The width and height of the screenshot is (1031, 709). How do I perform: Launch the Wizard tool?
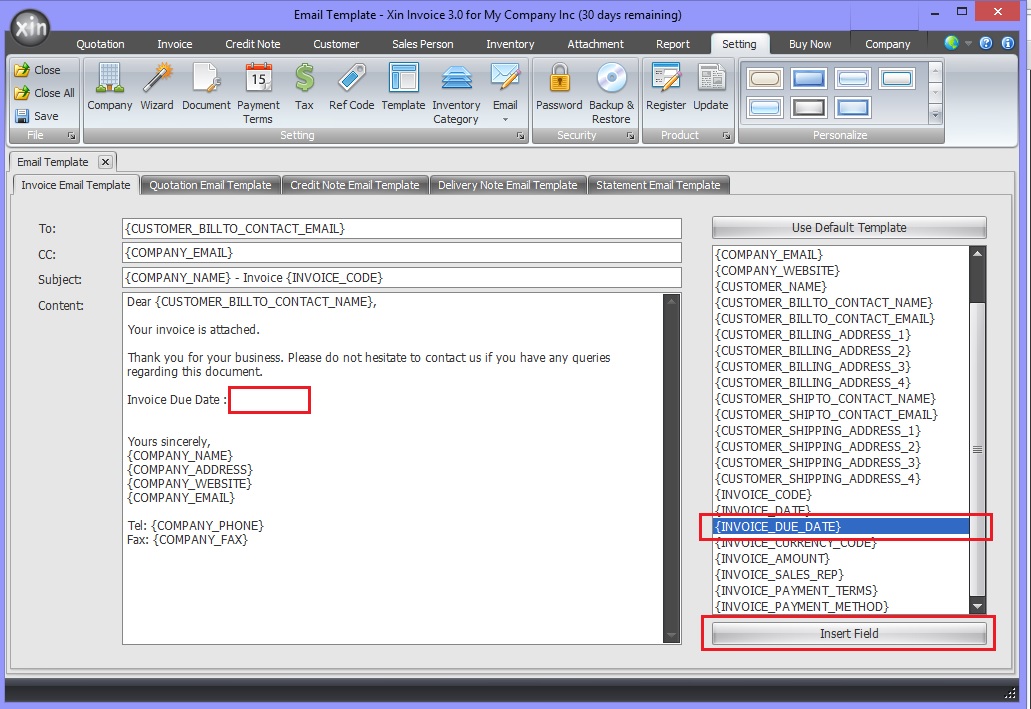coord(156,87)
